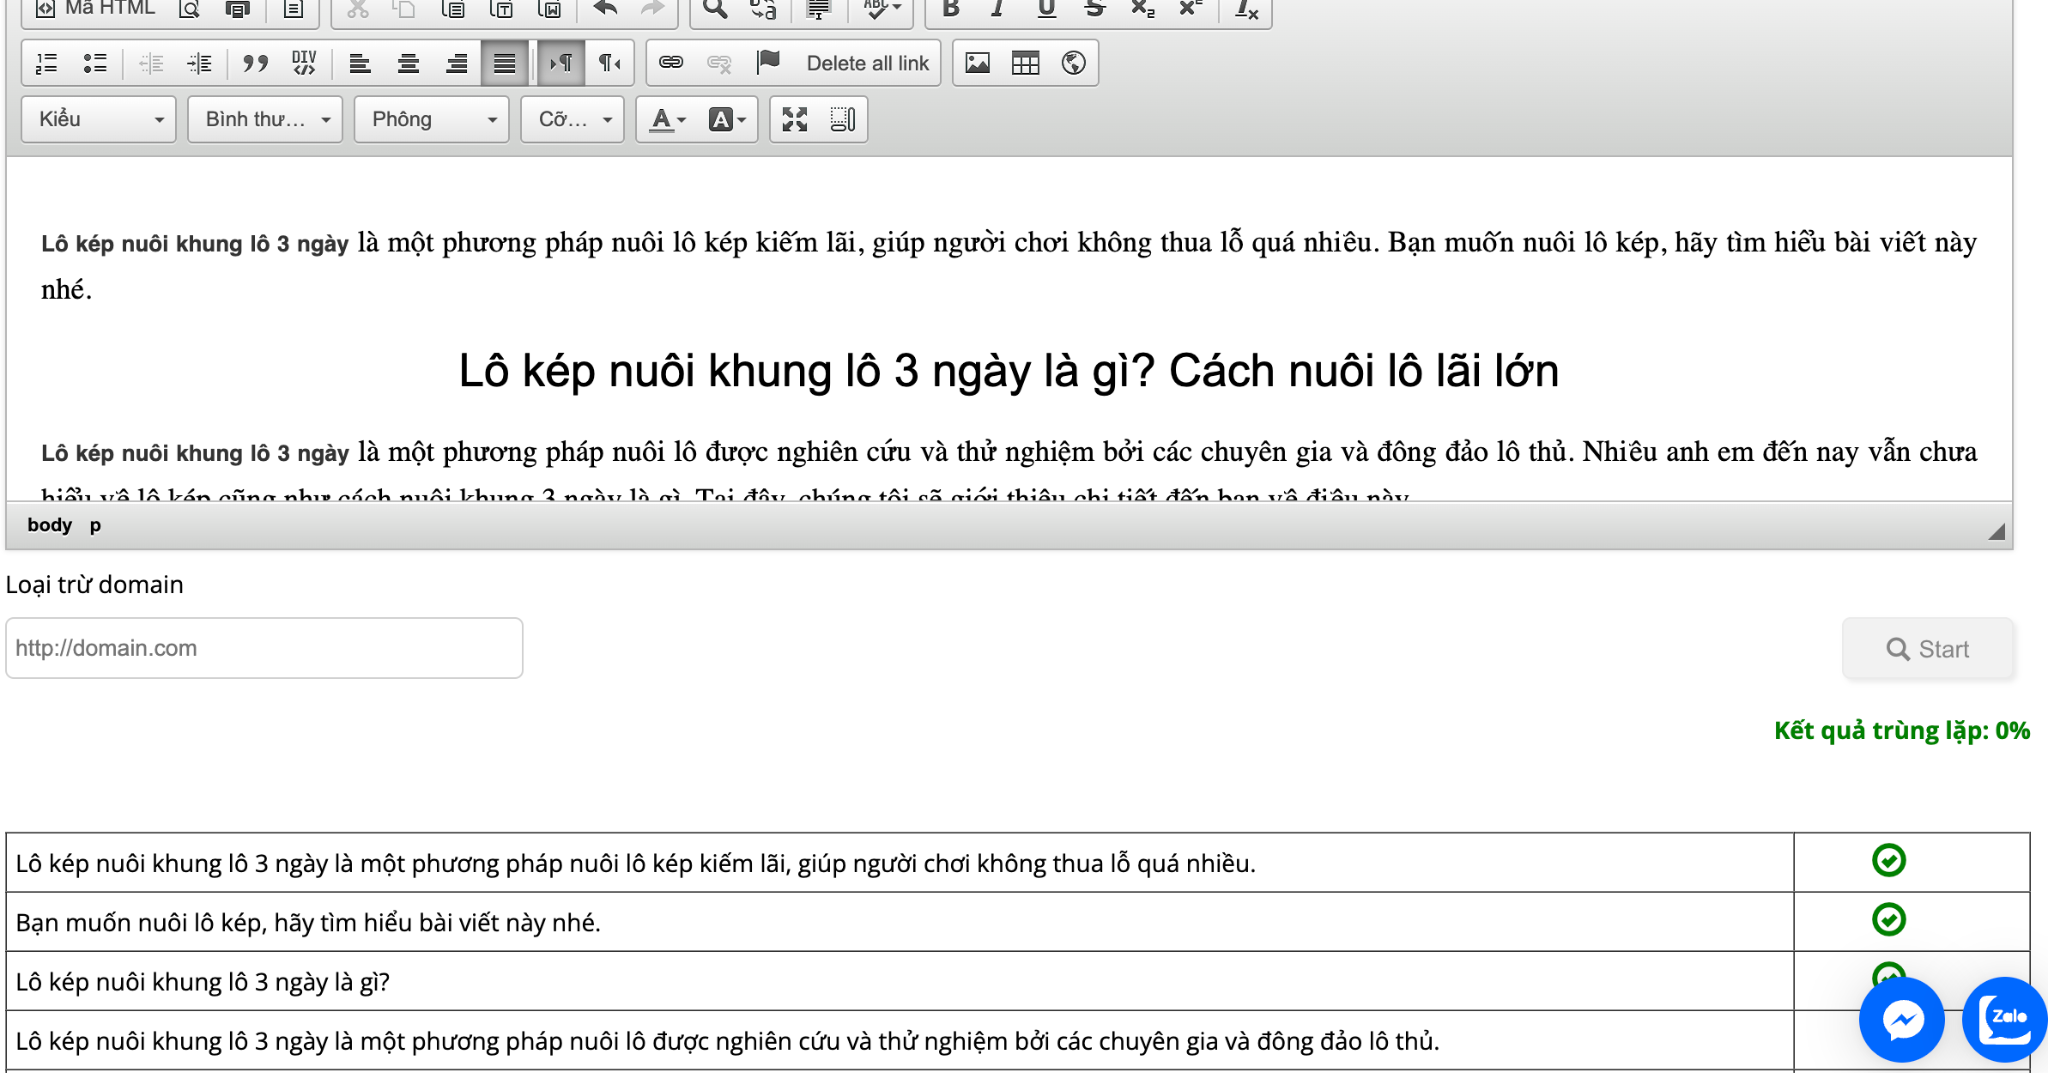
Task: Insert a table into the editor
Action: coord(1025,63)
